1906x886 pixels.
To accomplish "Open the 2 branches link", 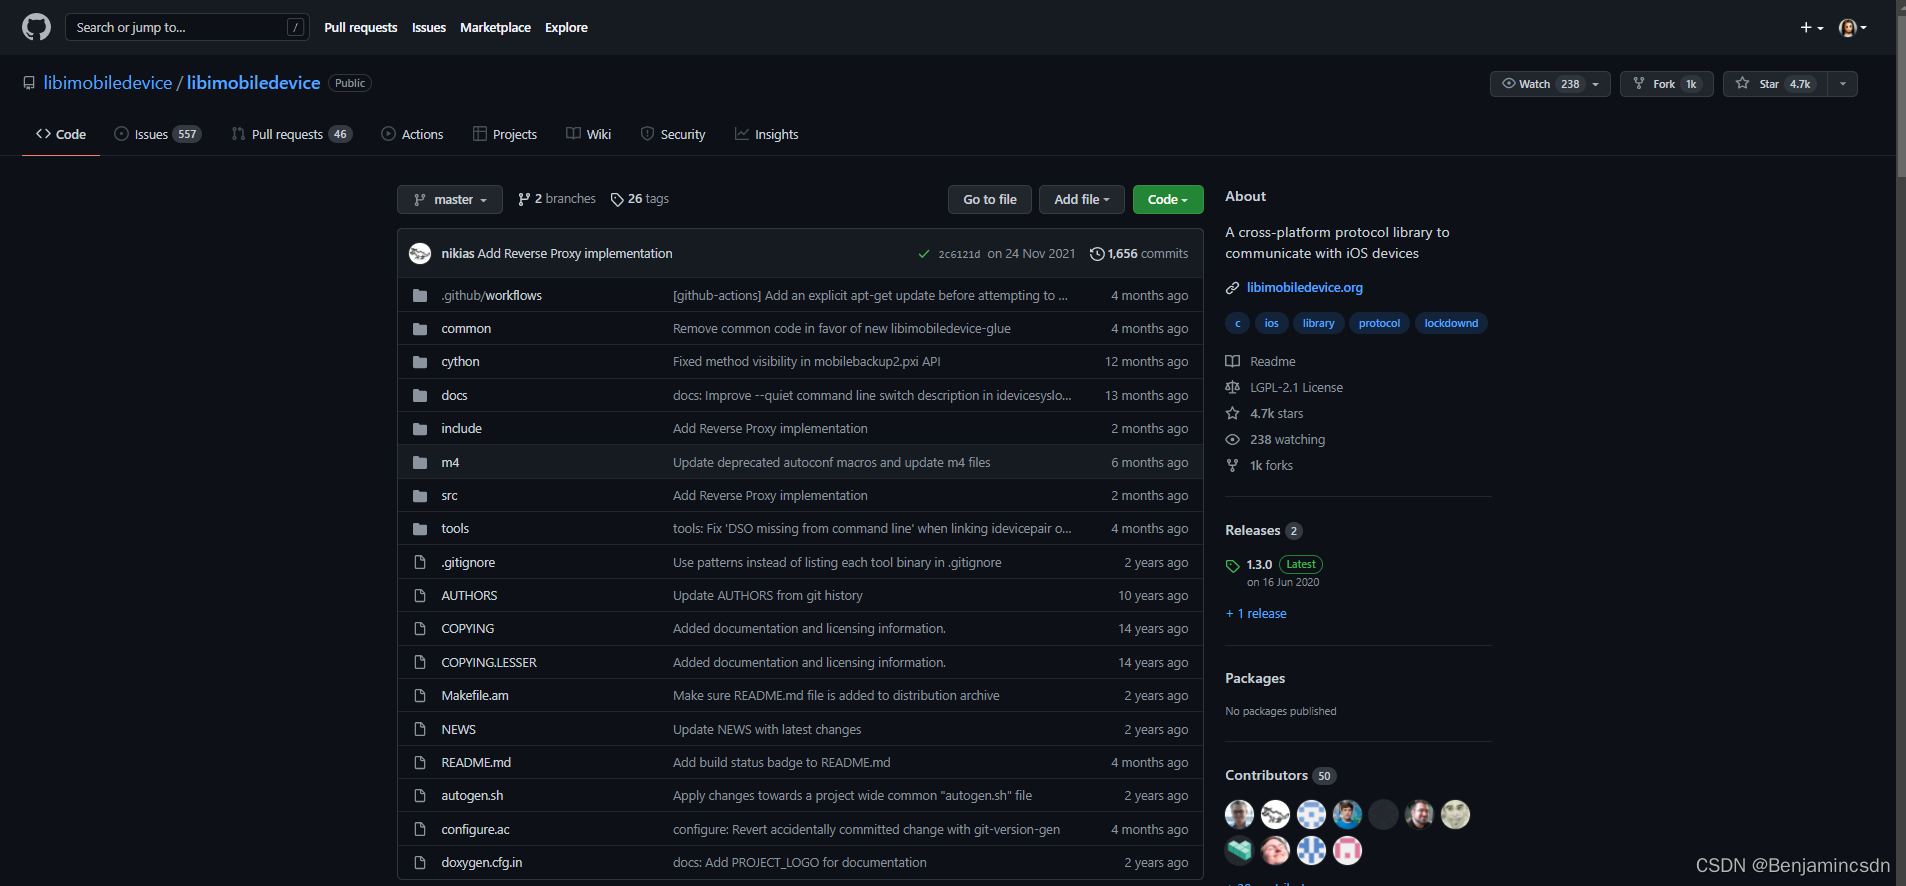I will pyautogui.click(x=557, y=199).
